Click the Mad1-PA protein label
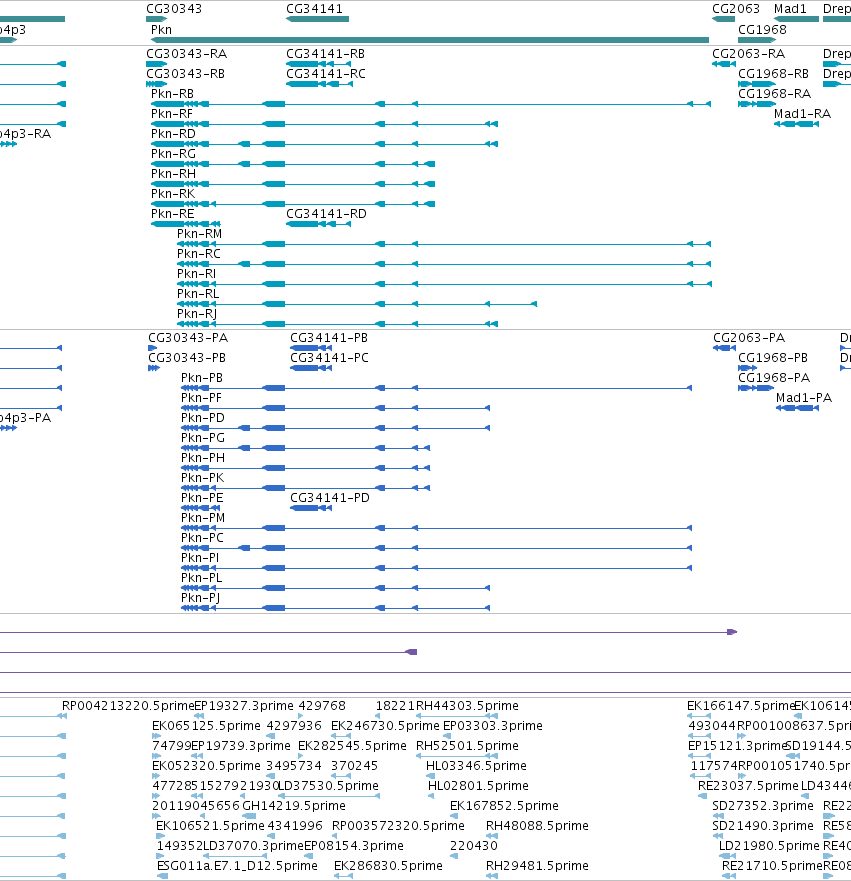Screen dimensions: 851x881 point(804,398)
